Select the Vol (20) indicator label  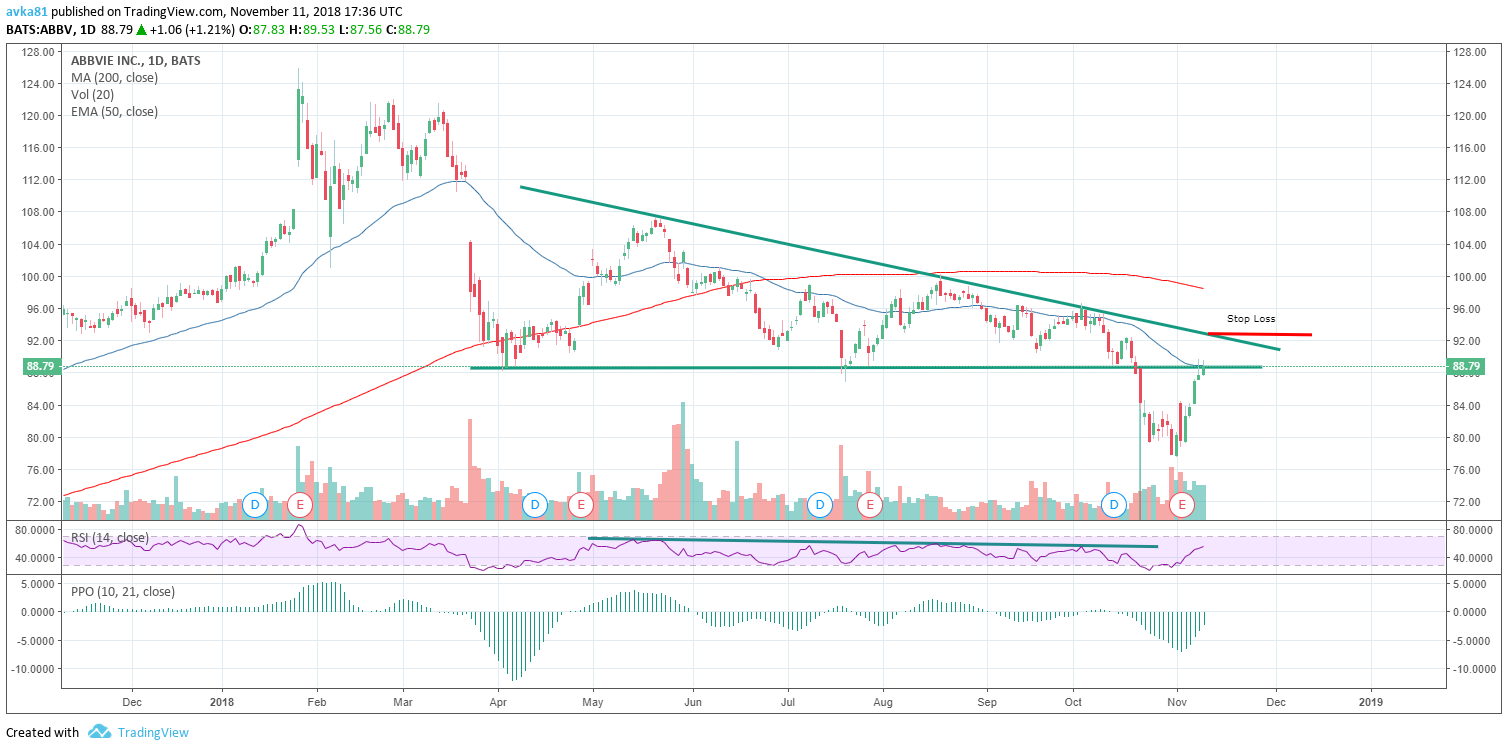coord(93,95)
